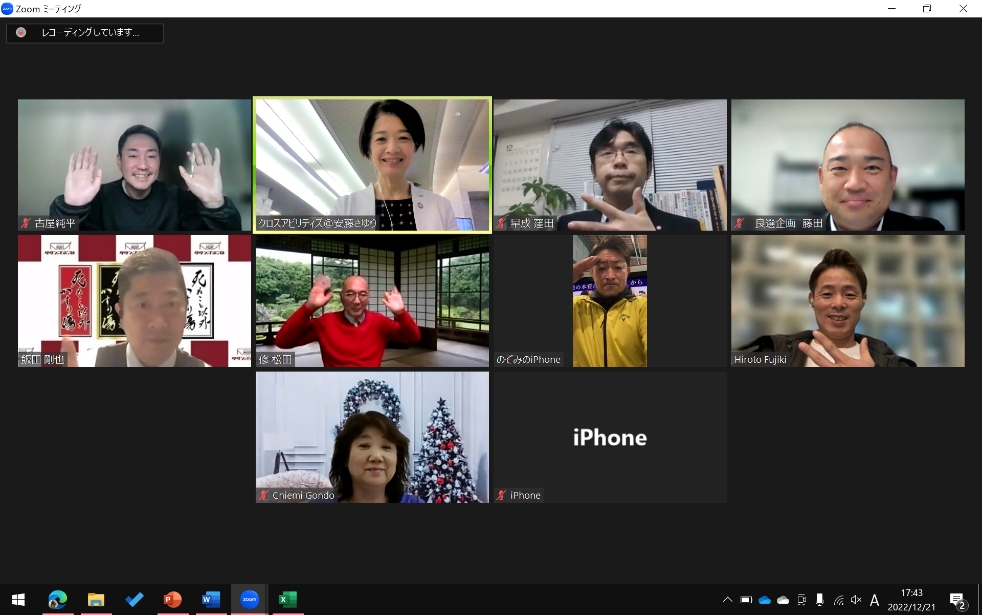Viewport: 982px width, 615px height.
Task: Select the Hiroto Fujiki video tile
Action: point(847,301)
